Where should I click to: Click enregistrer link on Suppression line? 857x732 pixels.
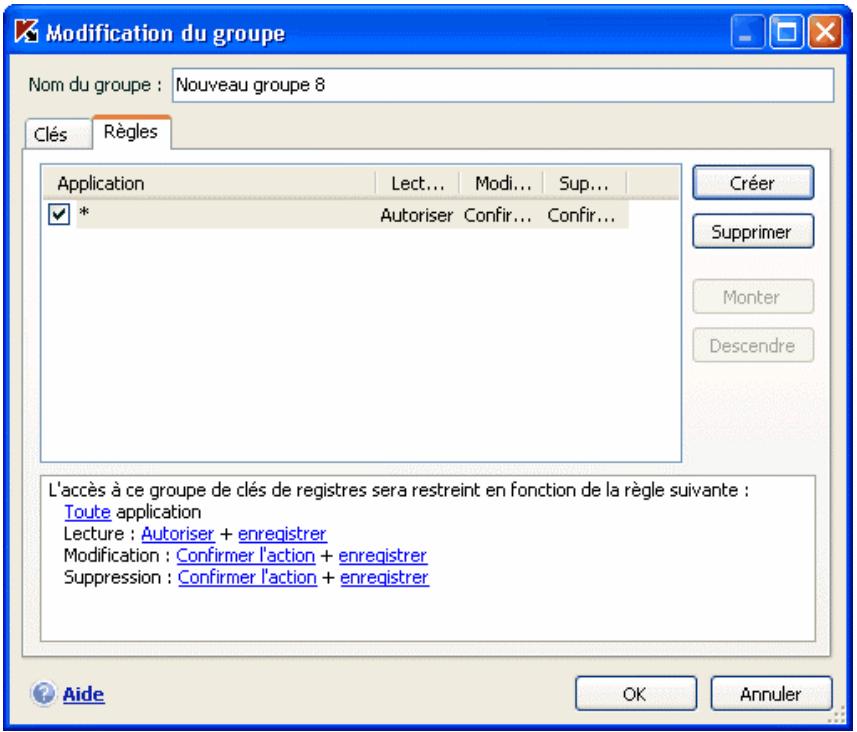coord(384,577)
